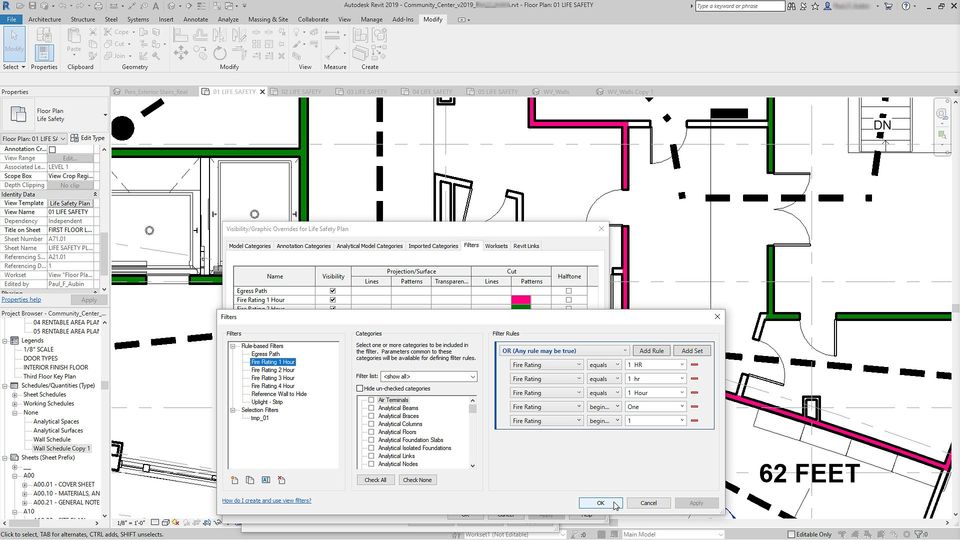The width and height of the screenshot is (960, 540).
Task: Click Cancel in the Filters dialog
Action: click(x=648, y=503)
